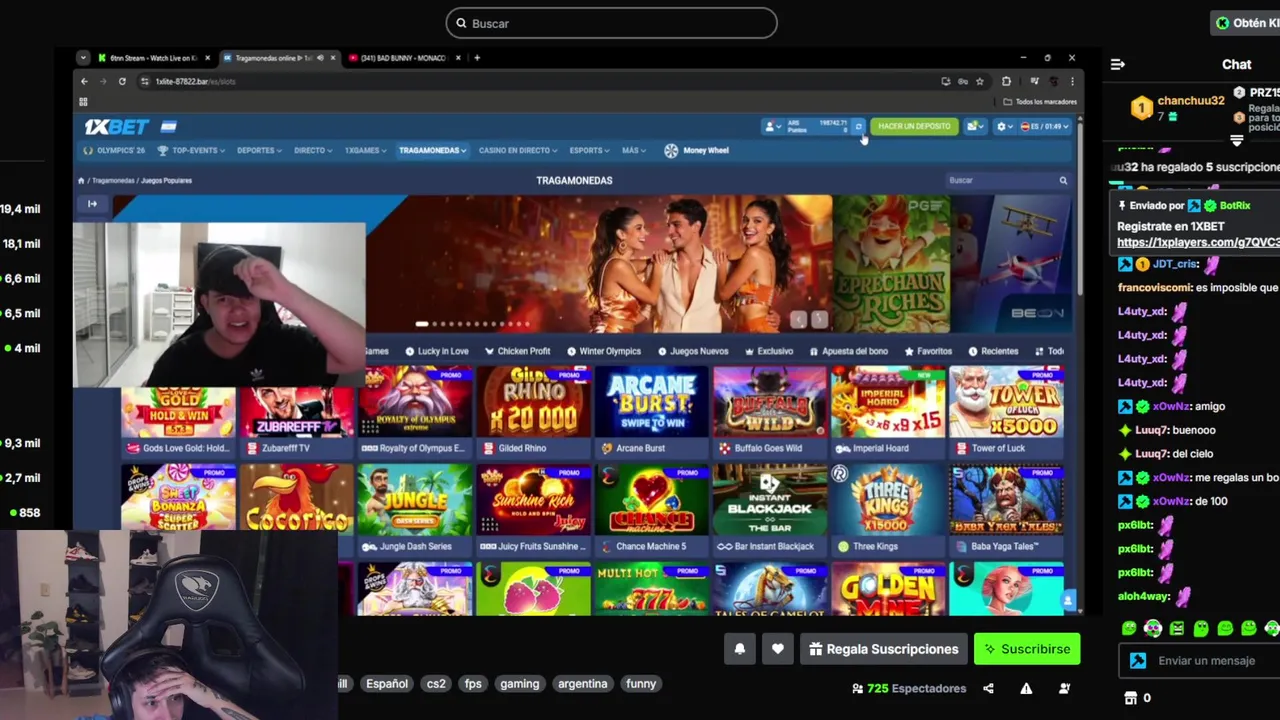Viewport: 1280px width, 720px height.
Task: Click the report warning triangle icon
Action: (x=1026, y=688)
